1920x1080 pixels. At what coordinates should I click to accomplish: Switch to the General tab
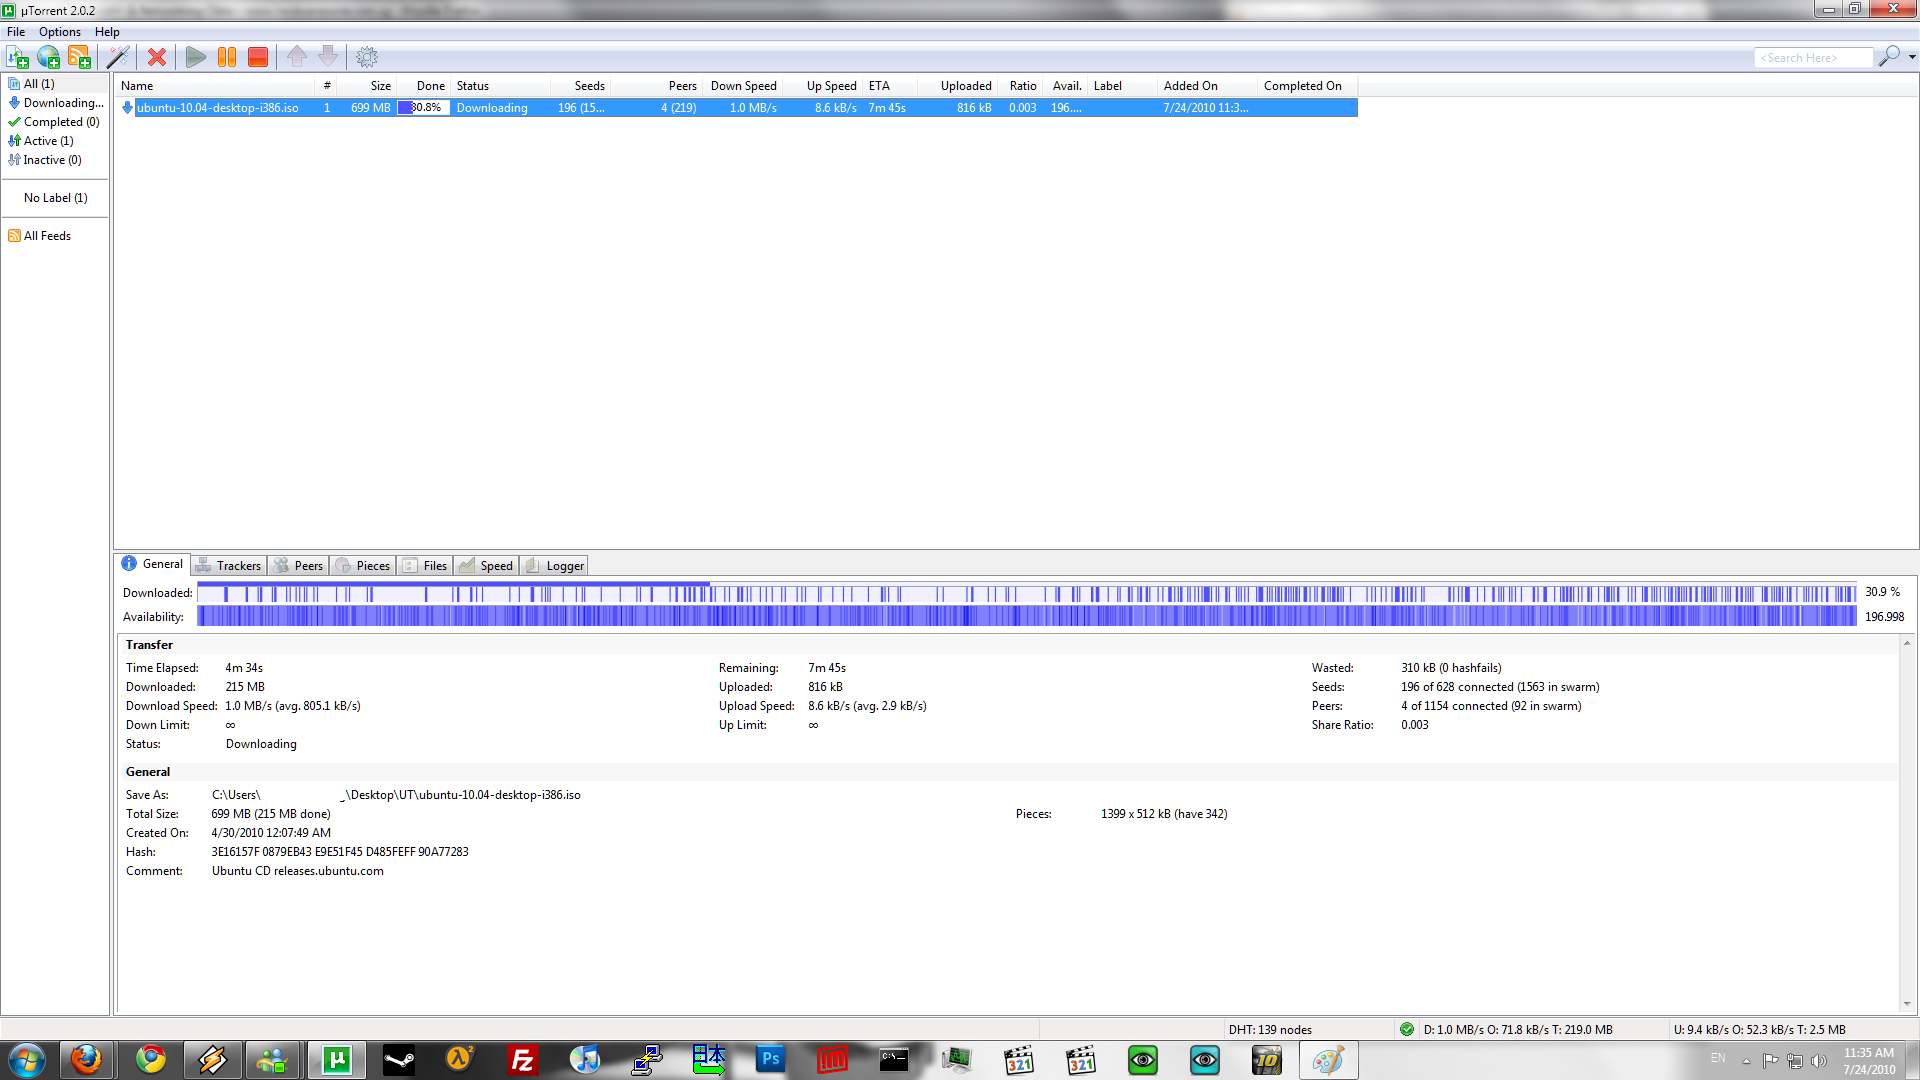[x=153, y=564]
